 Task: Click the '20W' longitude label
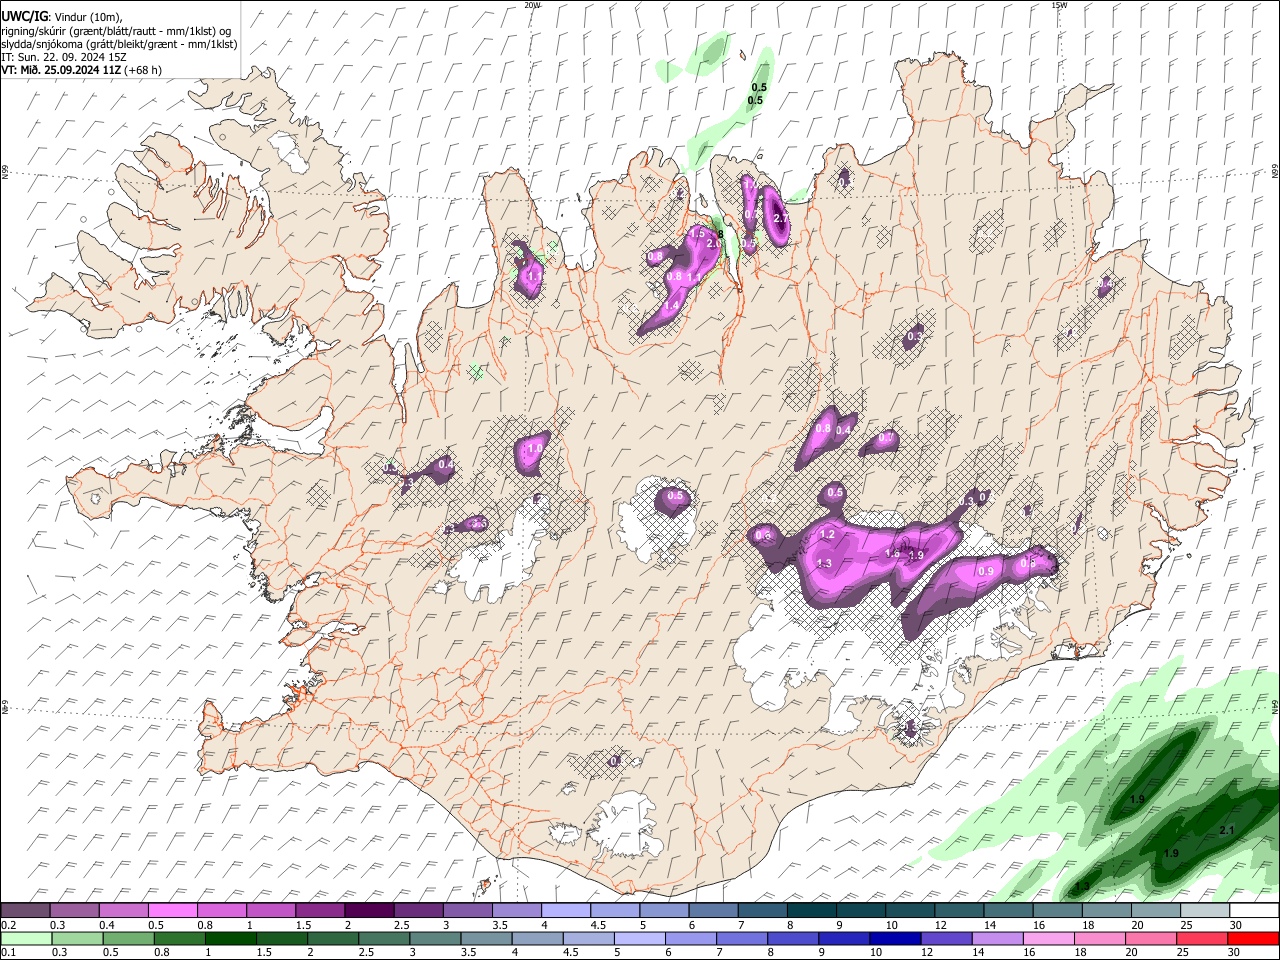pyautogui.click(x=532, y=5)
